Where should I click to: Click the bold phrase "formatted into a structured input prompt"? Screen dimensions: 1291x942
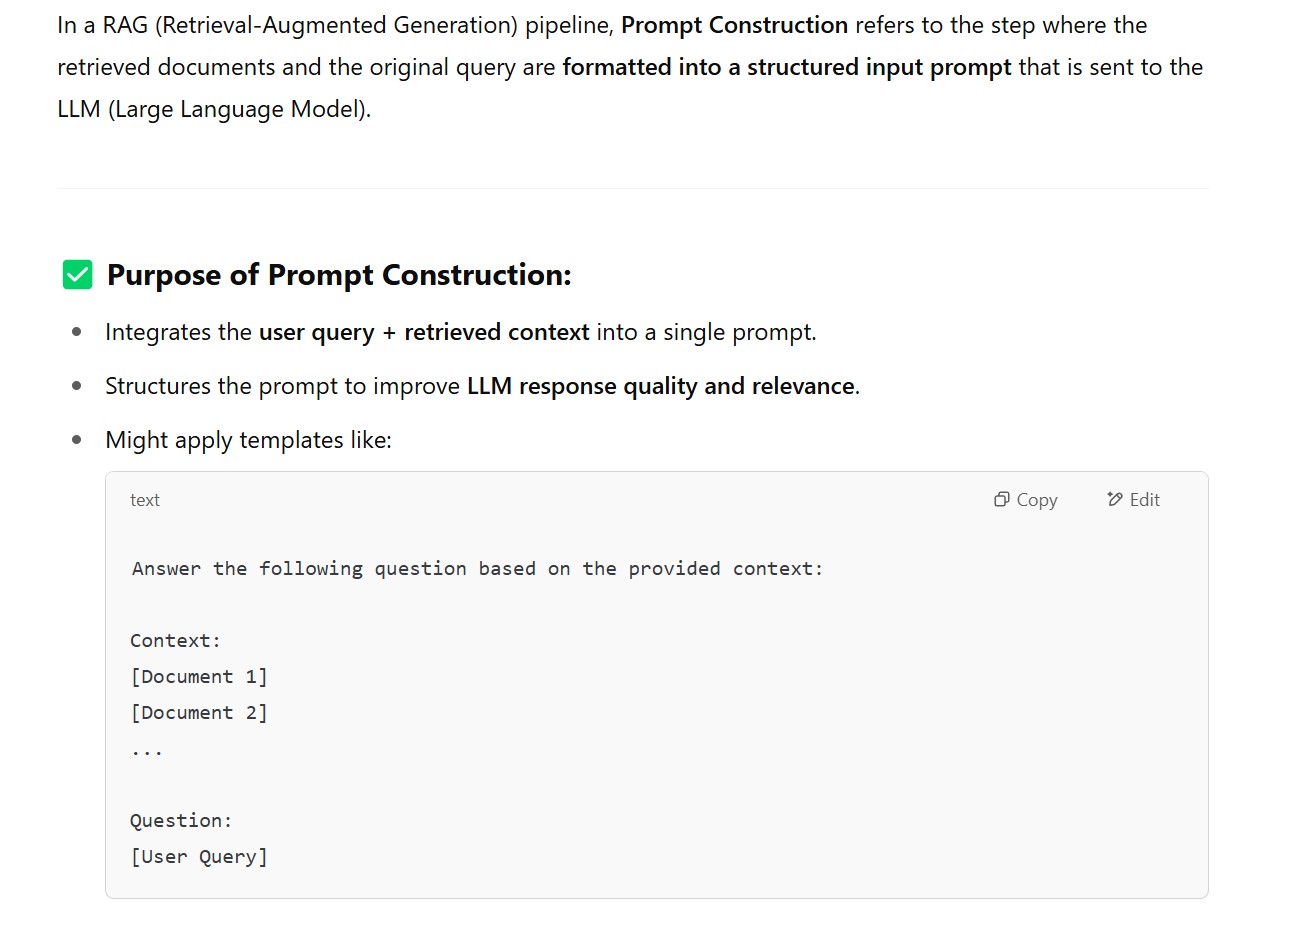786,67
